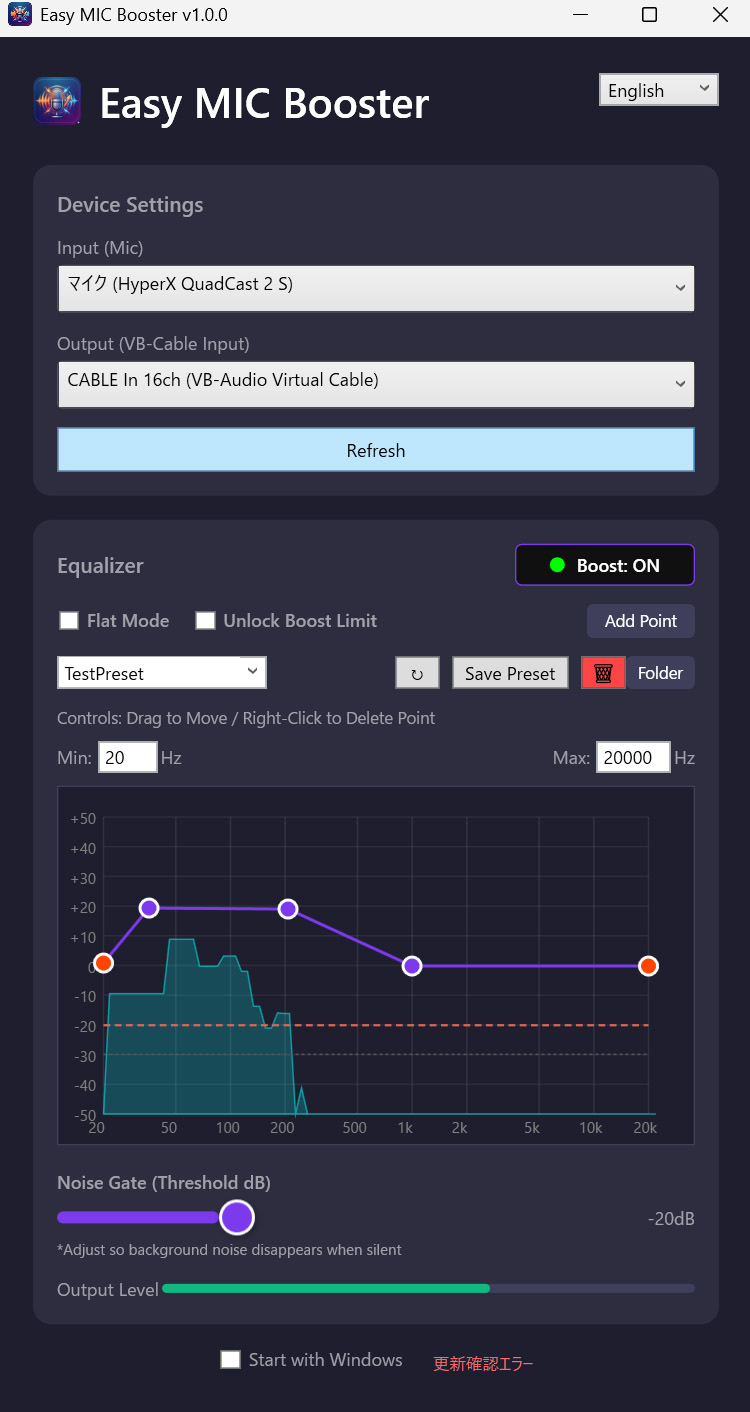The height and width of the screenshot is (1412, 750).
Task: Click the Controls drag-to-move hint text
Action: tap(246, 718)
